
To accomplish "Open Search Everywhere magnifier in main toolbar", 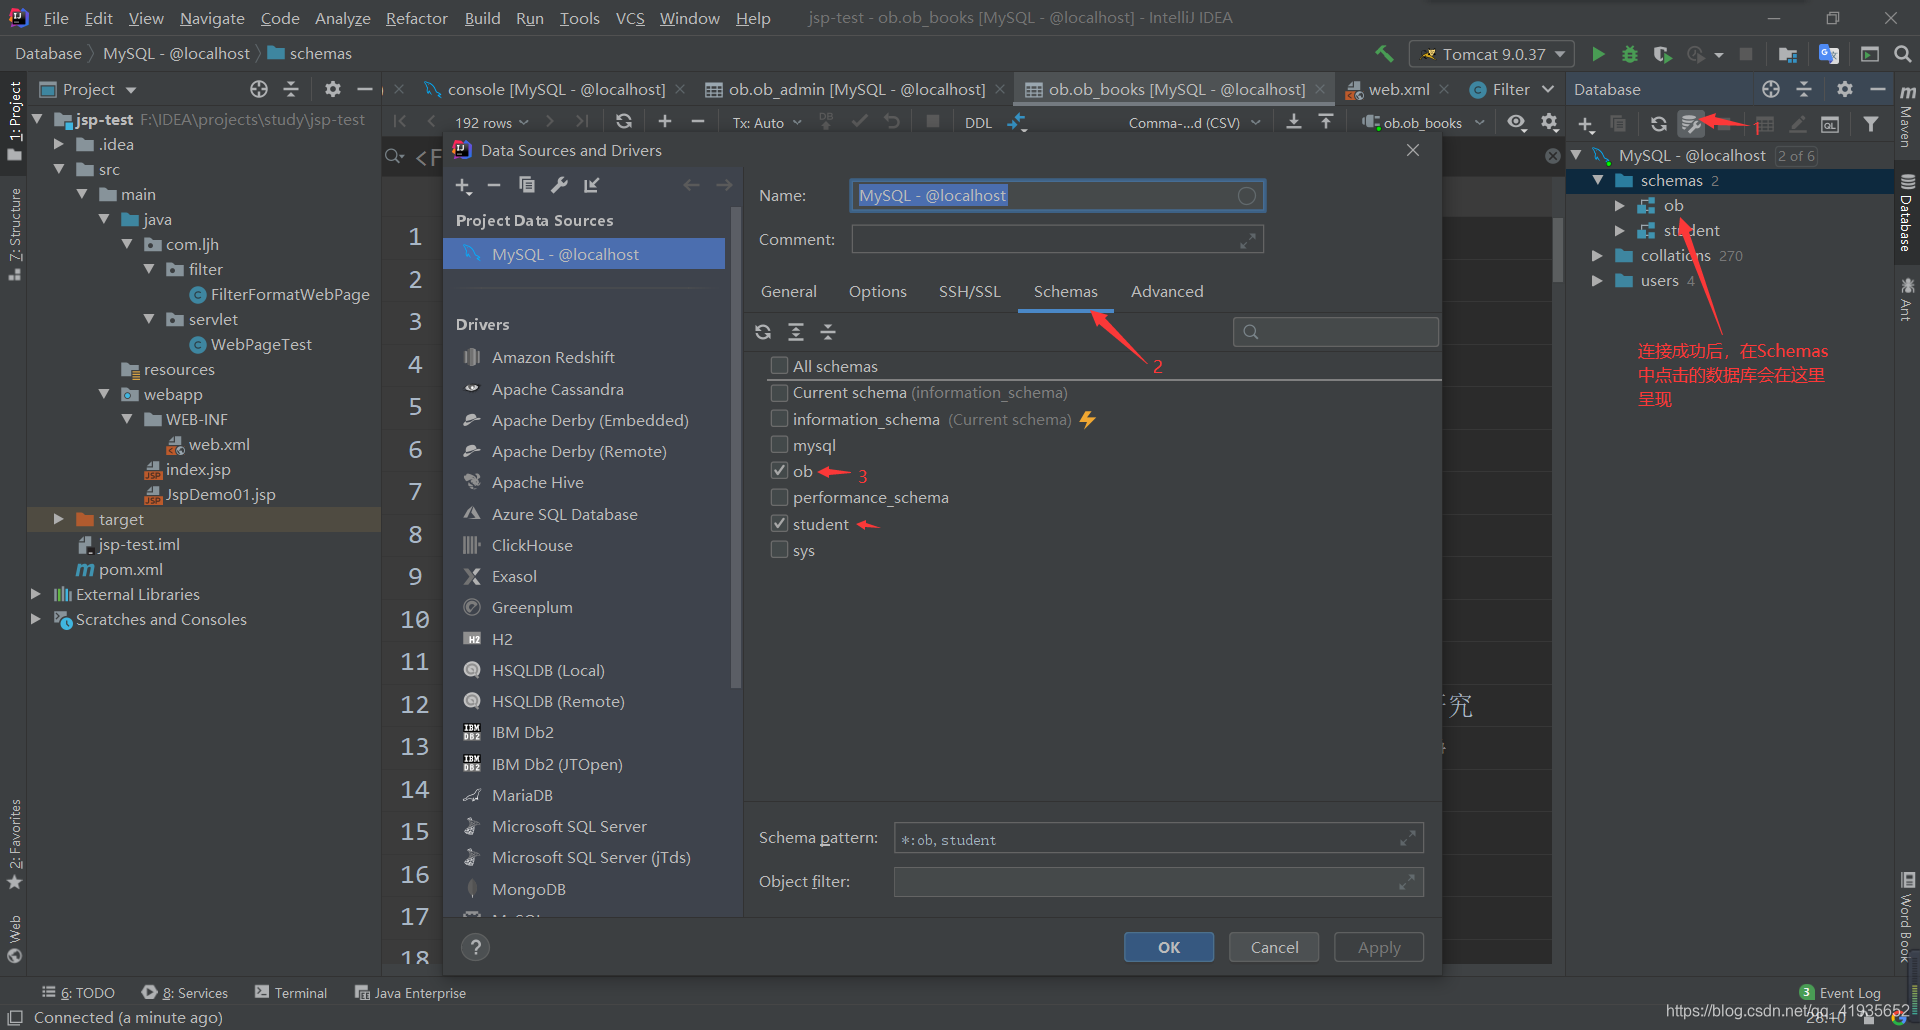I will (1902, 54).
